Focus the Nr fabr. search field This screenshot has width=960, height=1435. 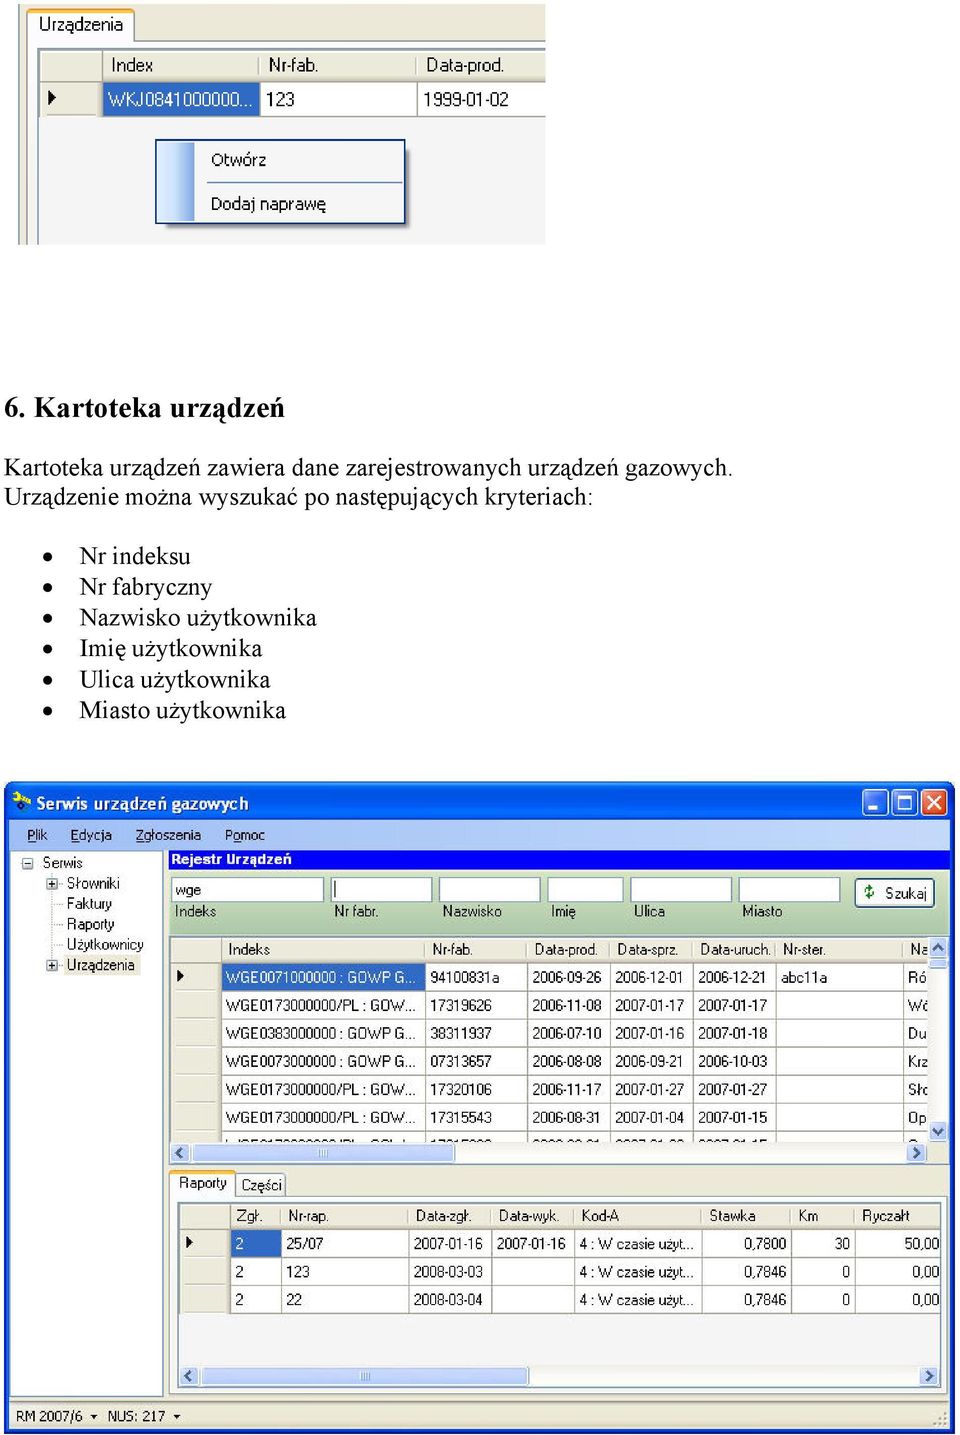tap(381, 890)
